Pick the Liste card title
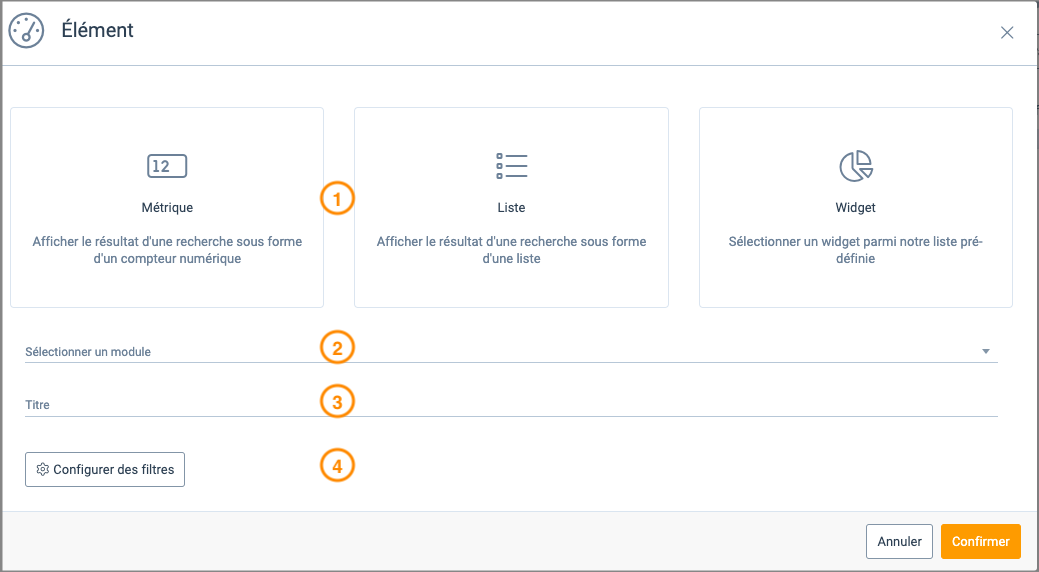This screenshot has height=572, width=1039. [x=511, y=208]
